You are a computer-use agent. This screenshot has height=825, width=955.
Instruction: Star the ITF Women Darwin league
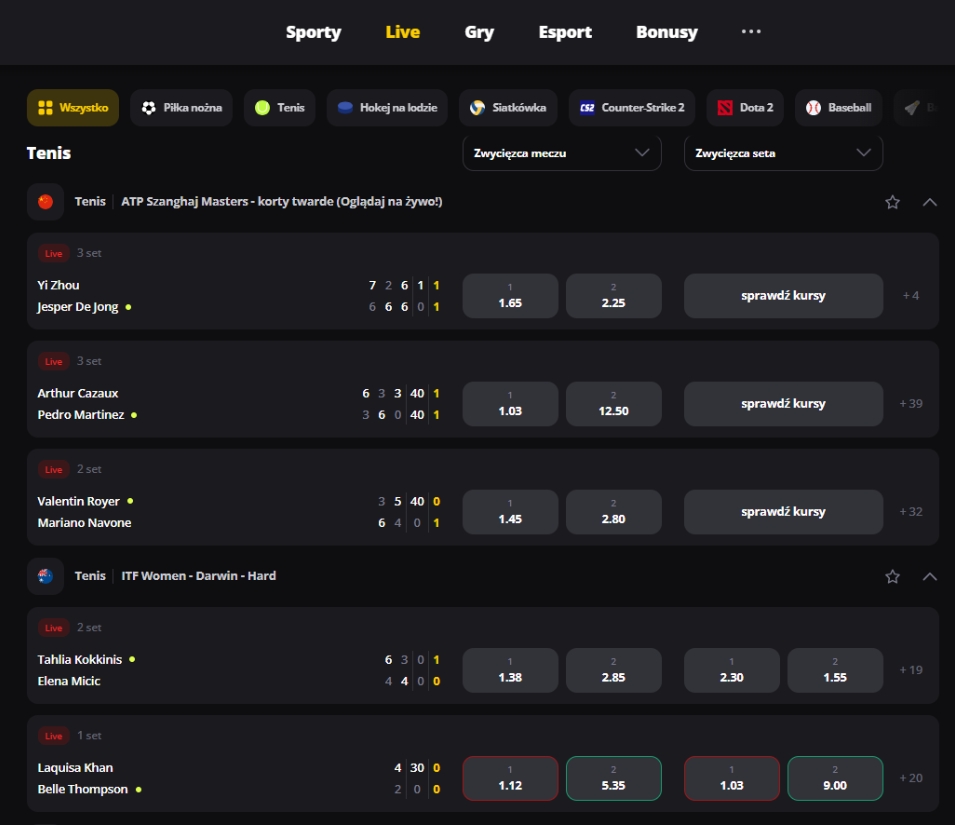[x=892, y=576]
